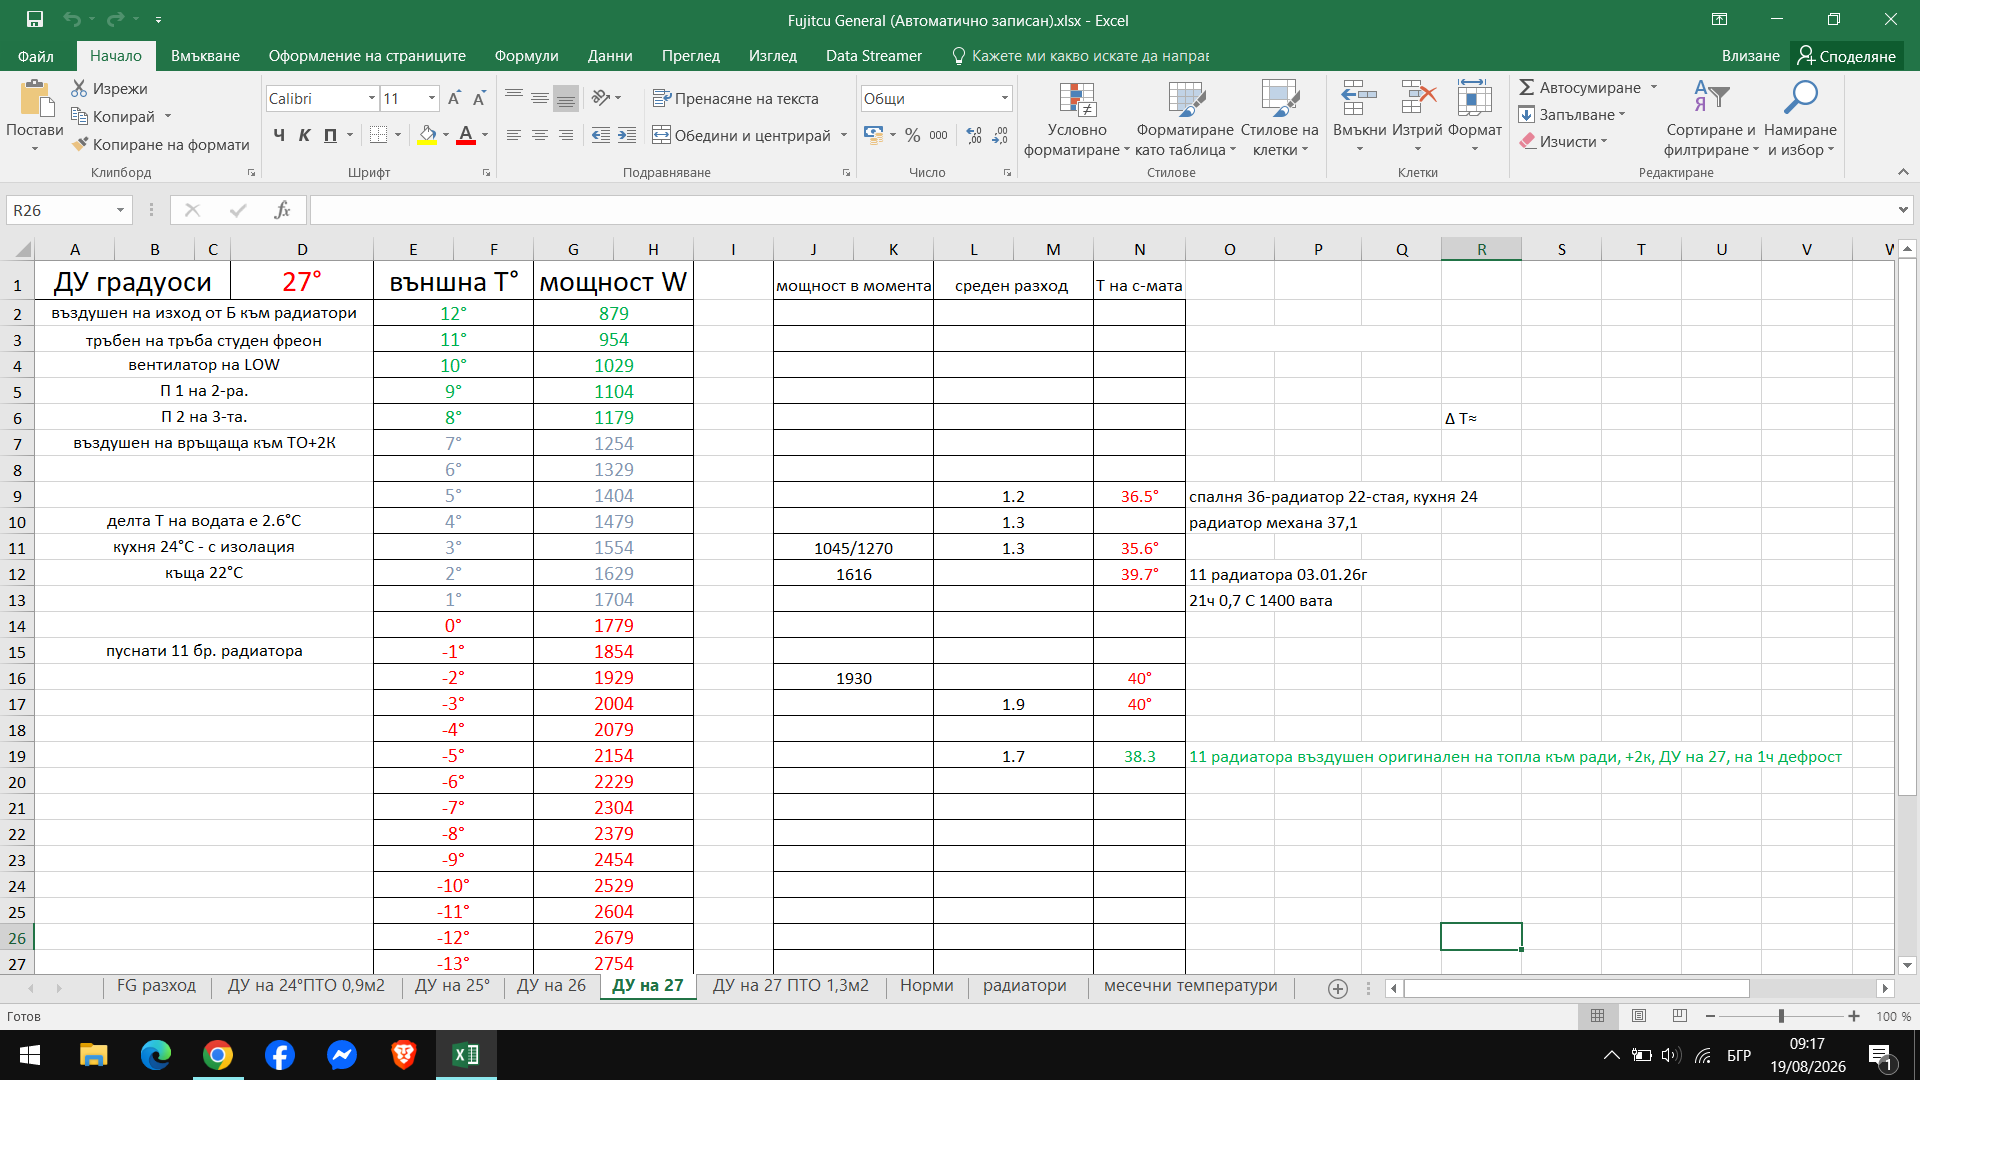
Task: Click the Name Box showing R26
Action: tap(68, 210)
